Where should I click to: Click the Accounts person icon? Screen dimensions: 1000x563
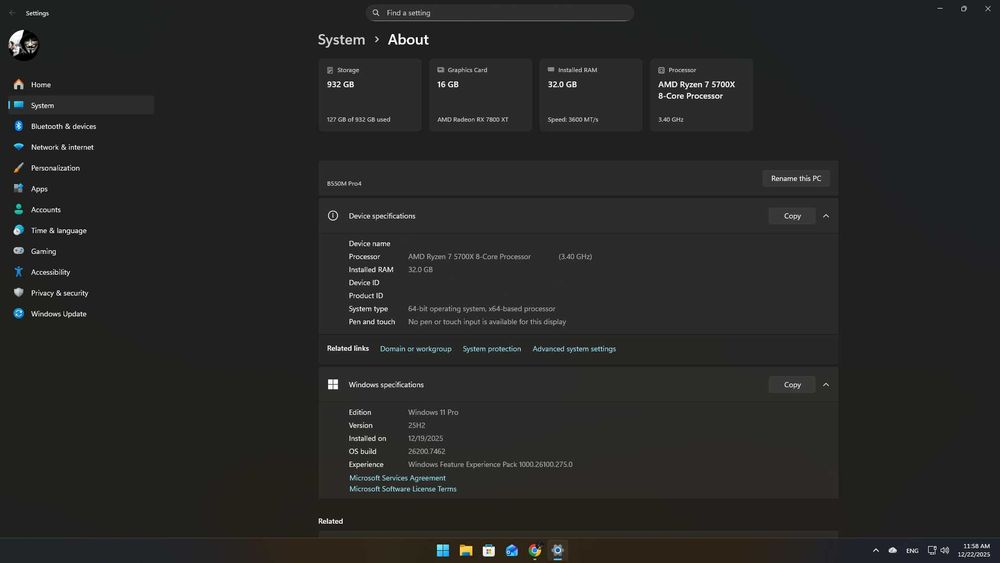pyautogui.click(x=18, y=209)
